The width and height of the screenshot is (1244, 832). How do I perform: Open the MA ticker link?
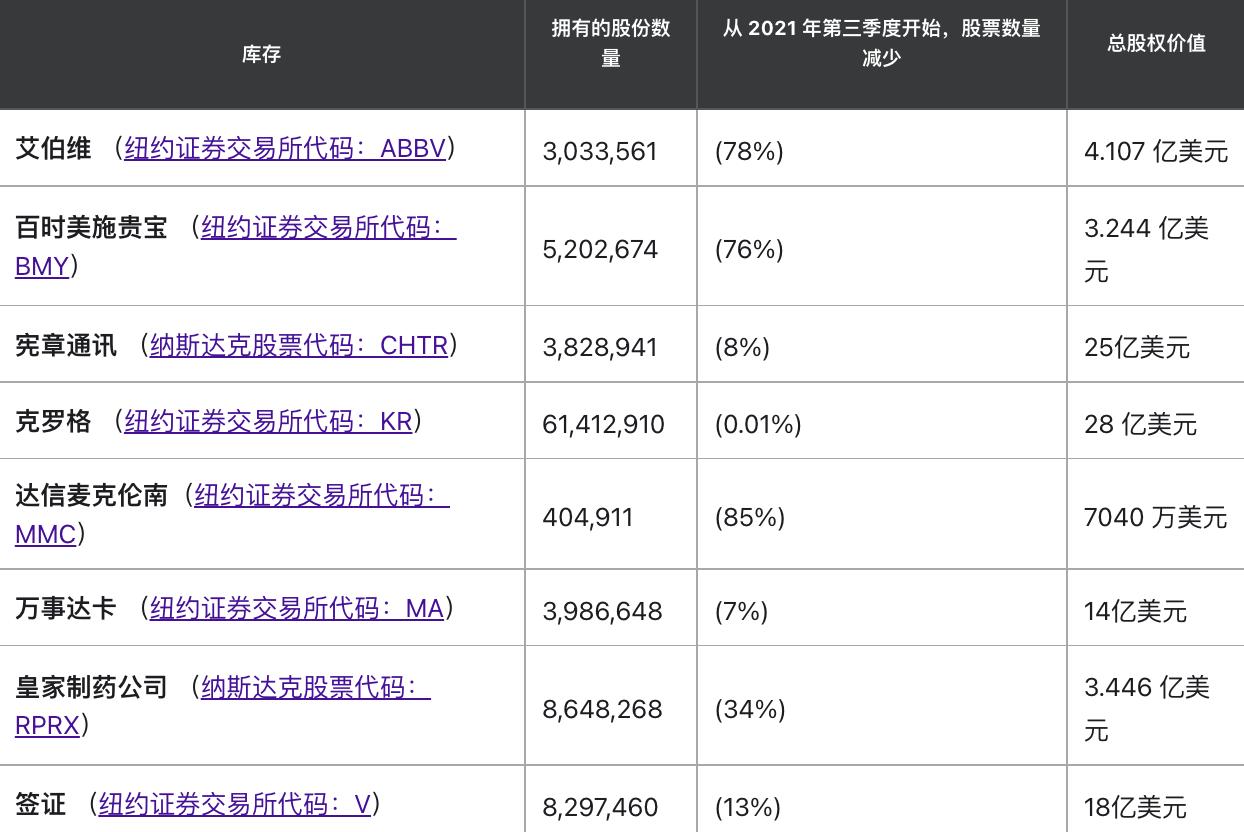tap(297, 608)
